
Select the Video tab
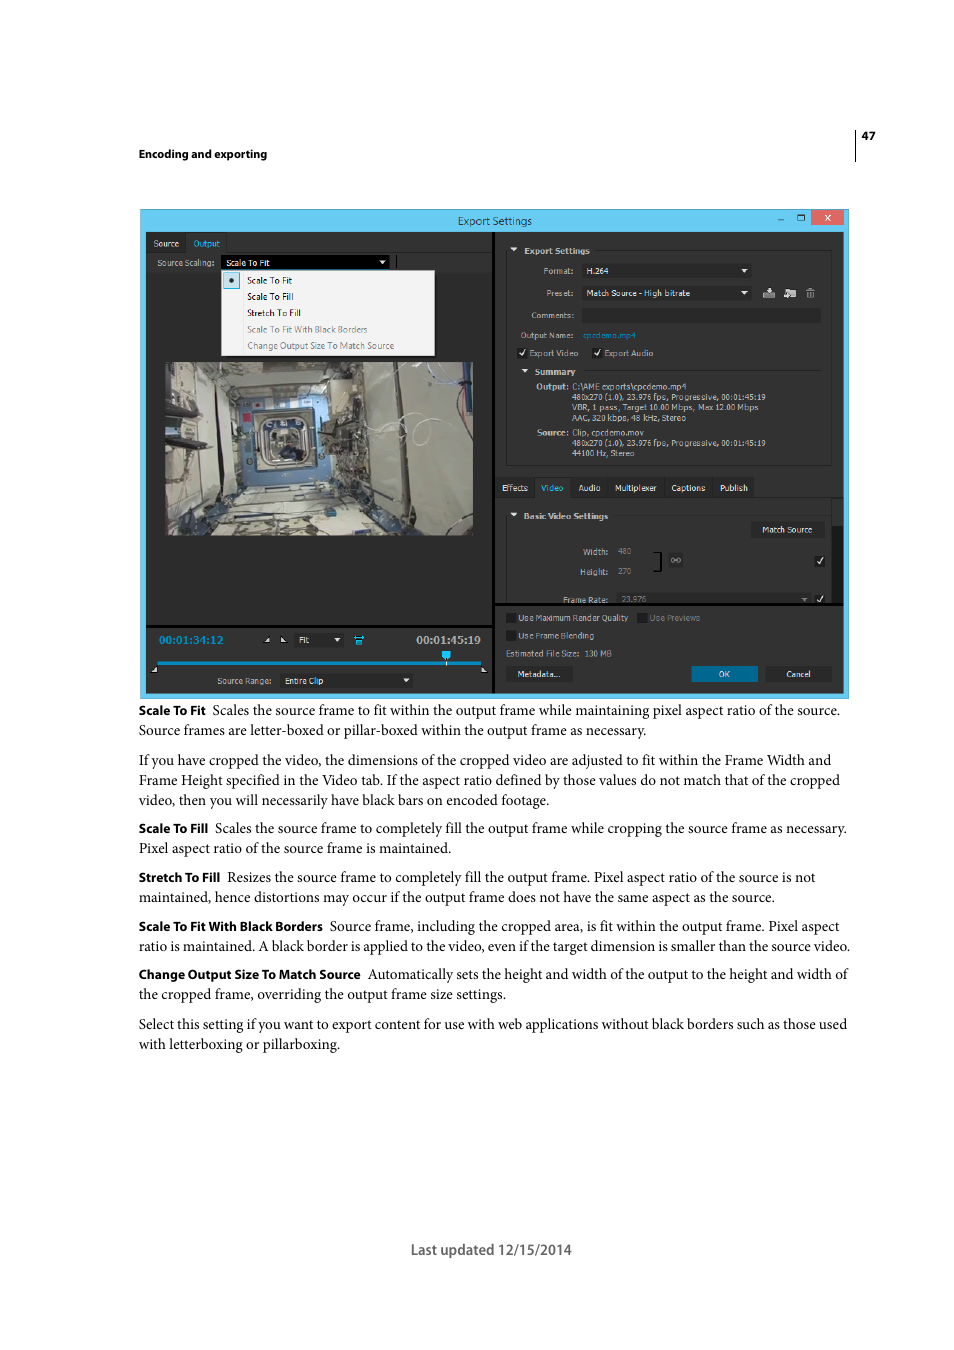click(552, 488)
